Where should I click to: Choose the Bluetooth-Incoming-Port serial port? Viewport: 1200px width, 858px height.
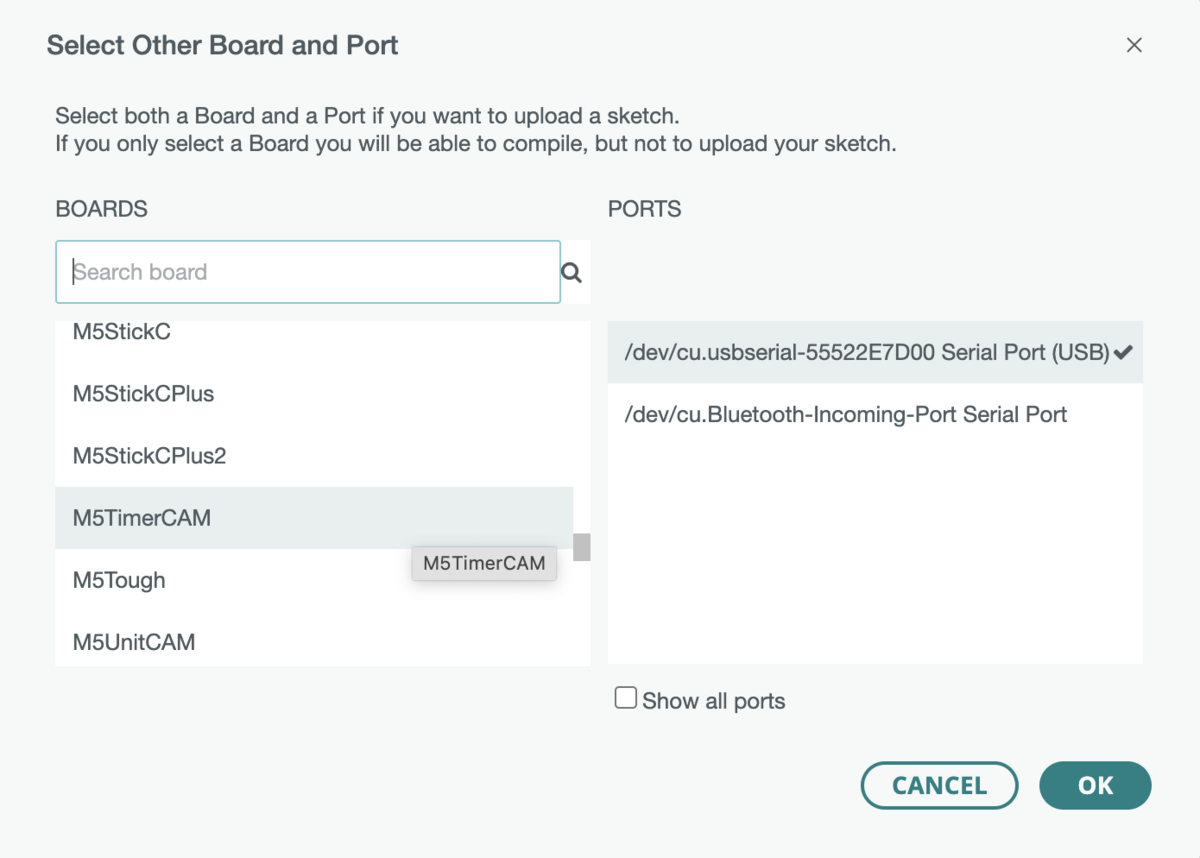point(846,414)
